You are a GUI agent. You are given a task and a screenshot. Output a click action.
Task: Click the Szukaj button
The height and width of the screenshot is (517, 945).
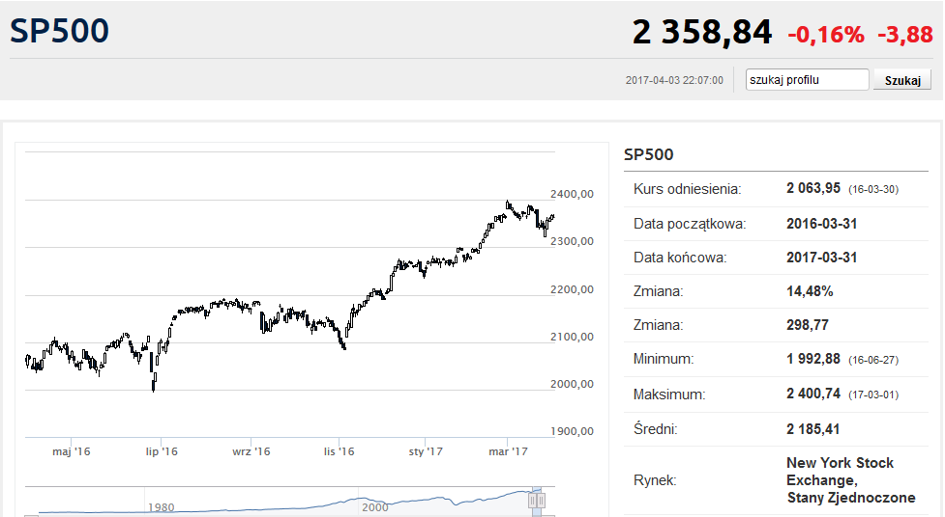[x=902, y=80]
